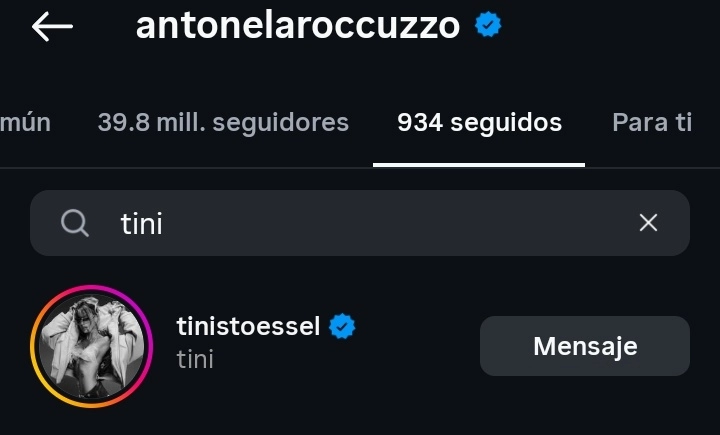Screen dimensions: 720x435
Task: Open the tinistoessel username link
Action: point(248,327)
